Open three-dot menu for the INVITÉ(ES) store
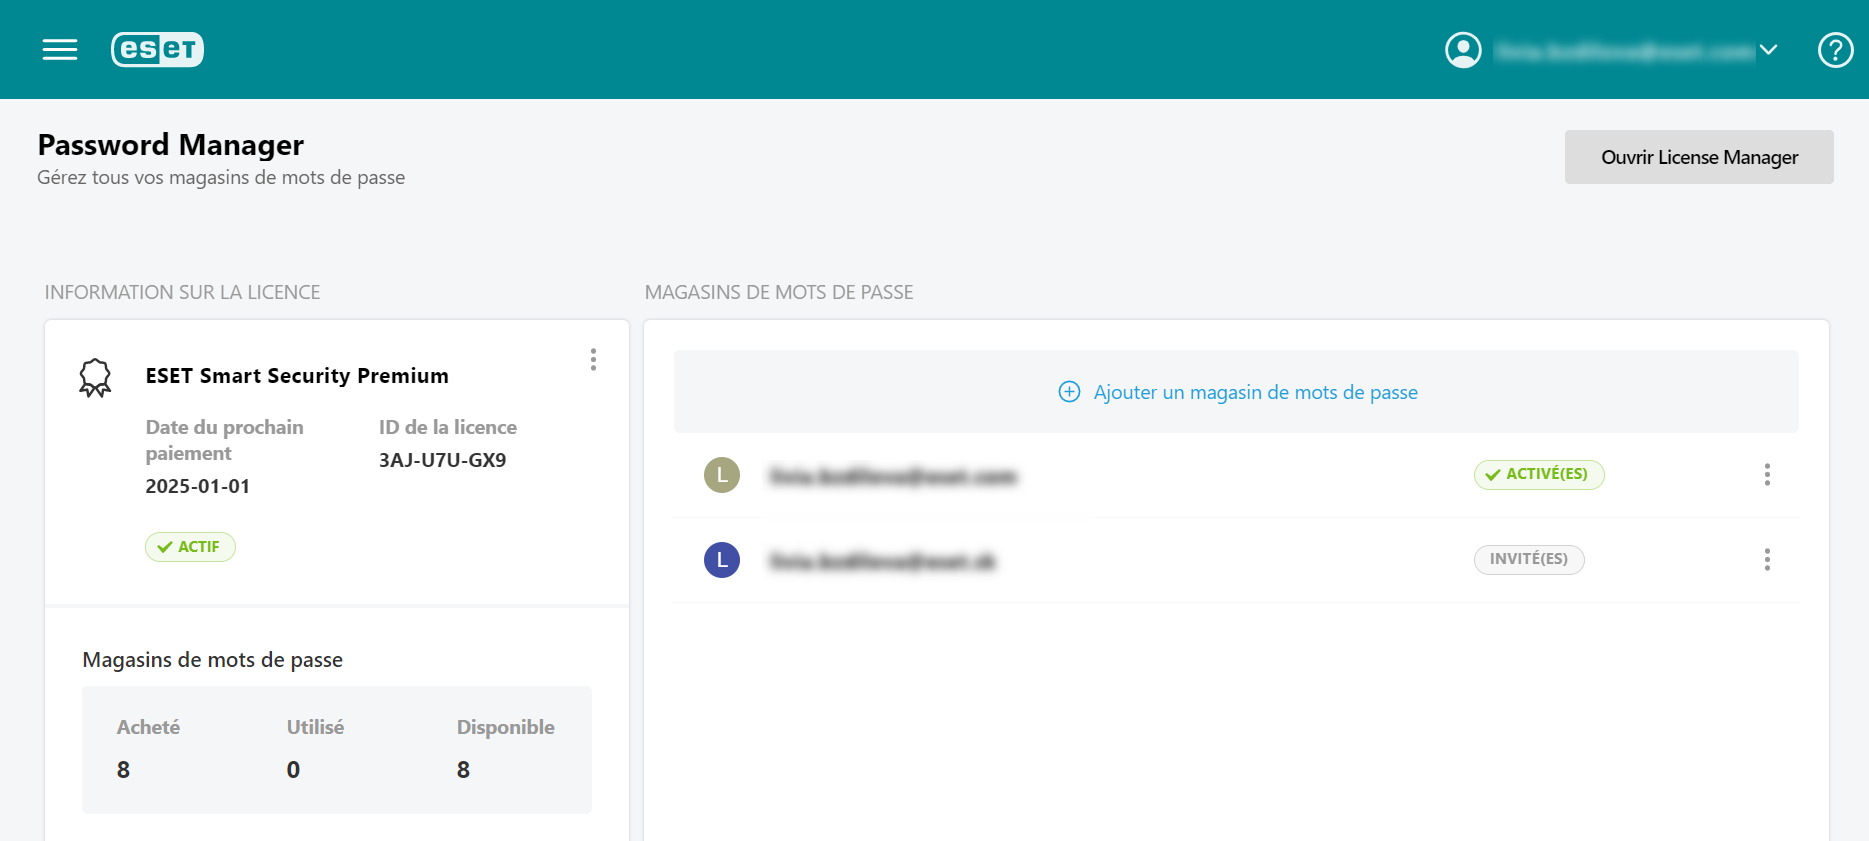This screenshot has height=841, width=1869. [1767, 560]
